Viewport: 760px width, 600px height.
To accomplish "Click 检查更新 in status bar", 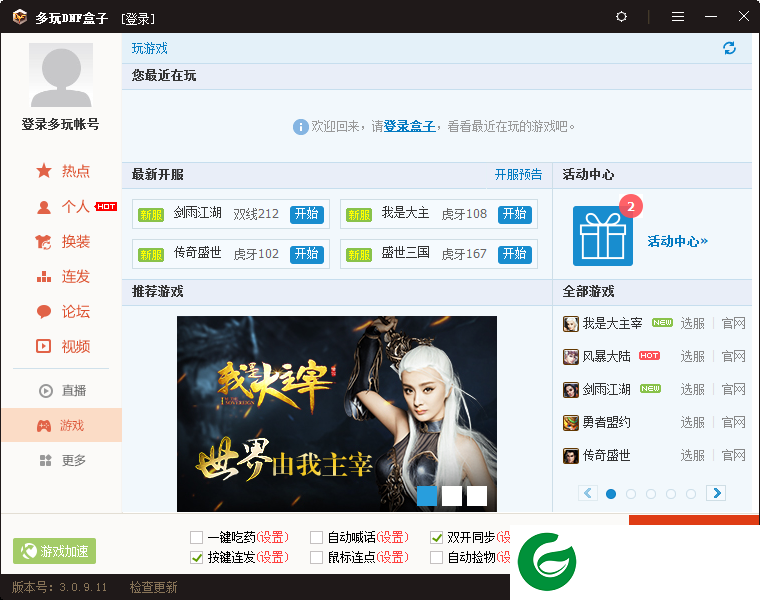I will [x=153, y=587].
